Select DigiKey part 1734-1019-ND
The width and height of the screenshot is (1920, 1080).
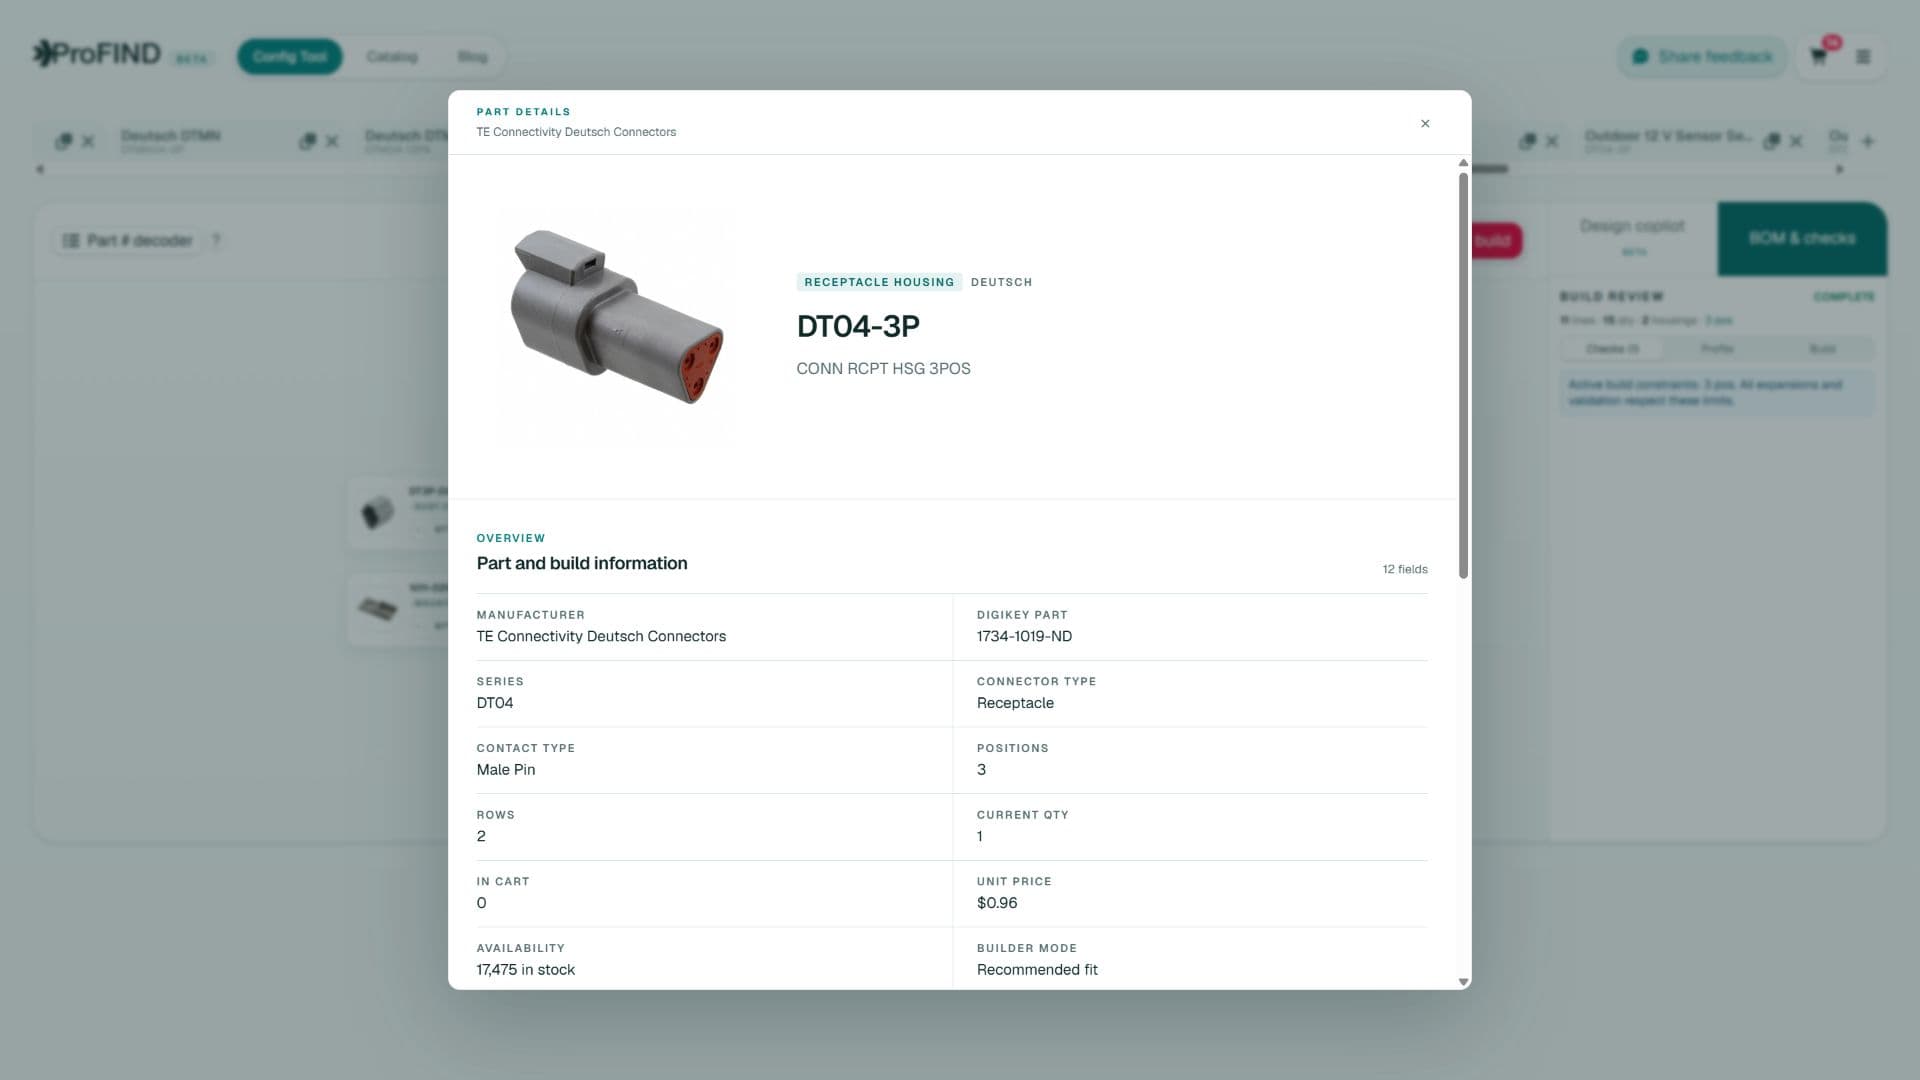1024,636
